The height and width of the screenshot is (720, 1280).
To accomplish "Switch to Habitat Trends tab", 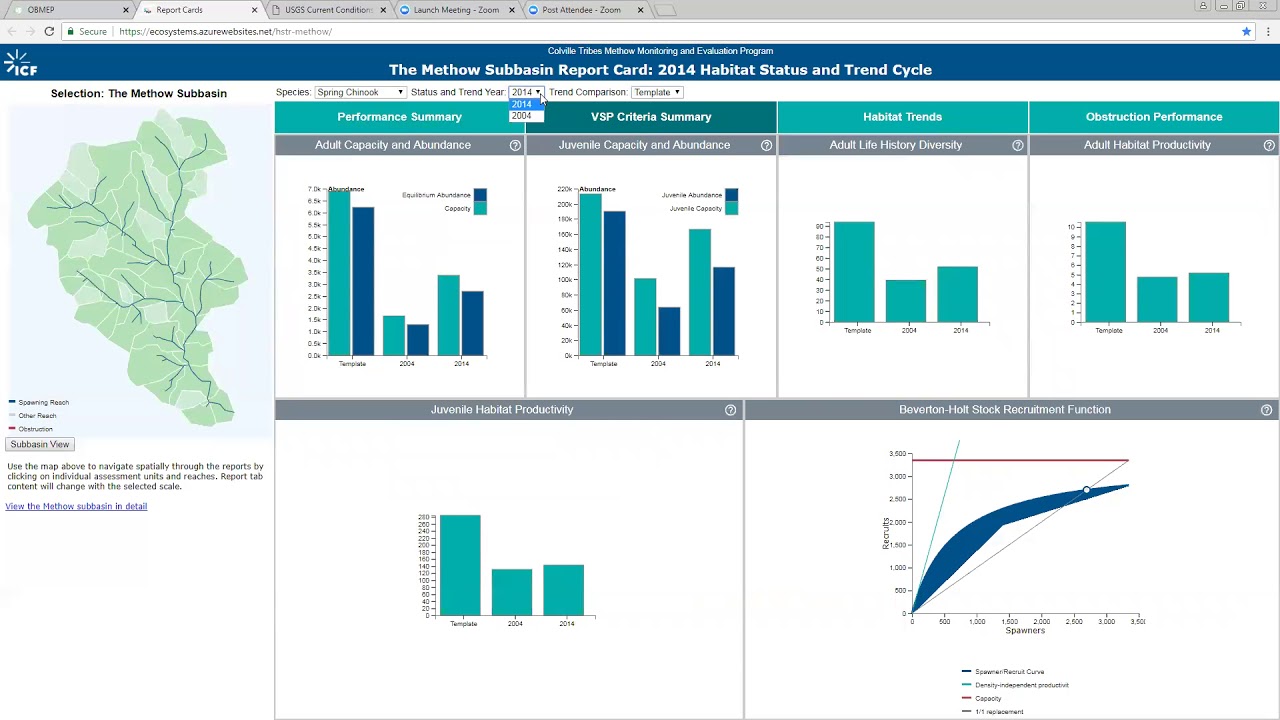I will [902, 117].
